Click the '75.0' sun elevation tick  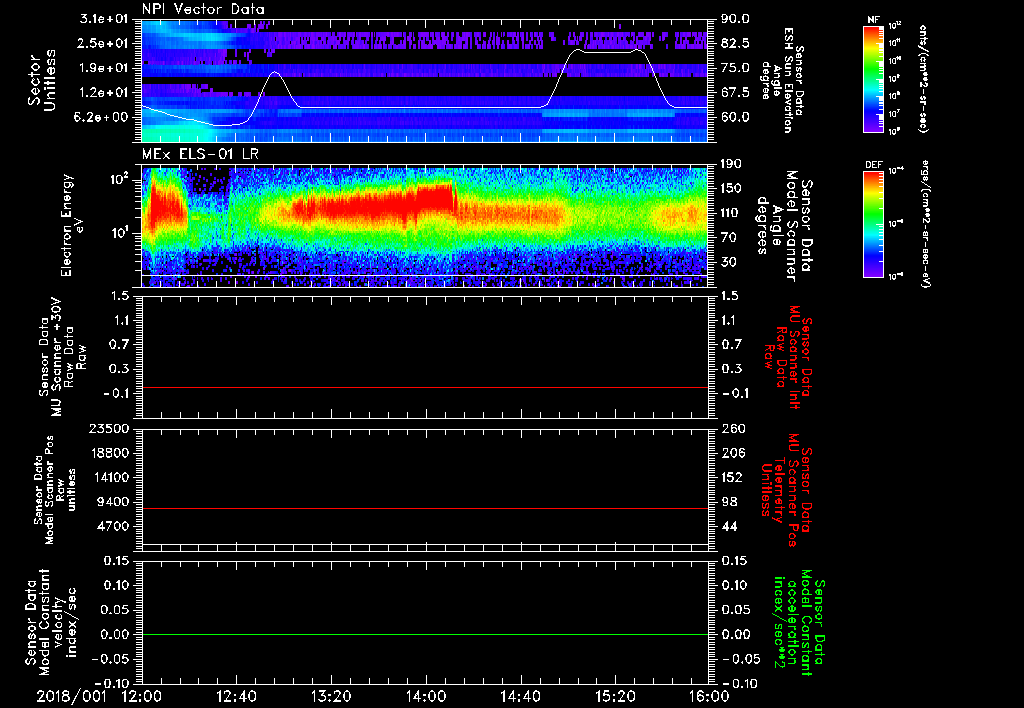(x=735, y=68)
